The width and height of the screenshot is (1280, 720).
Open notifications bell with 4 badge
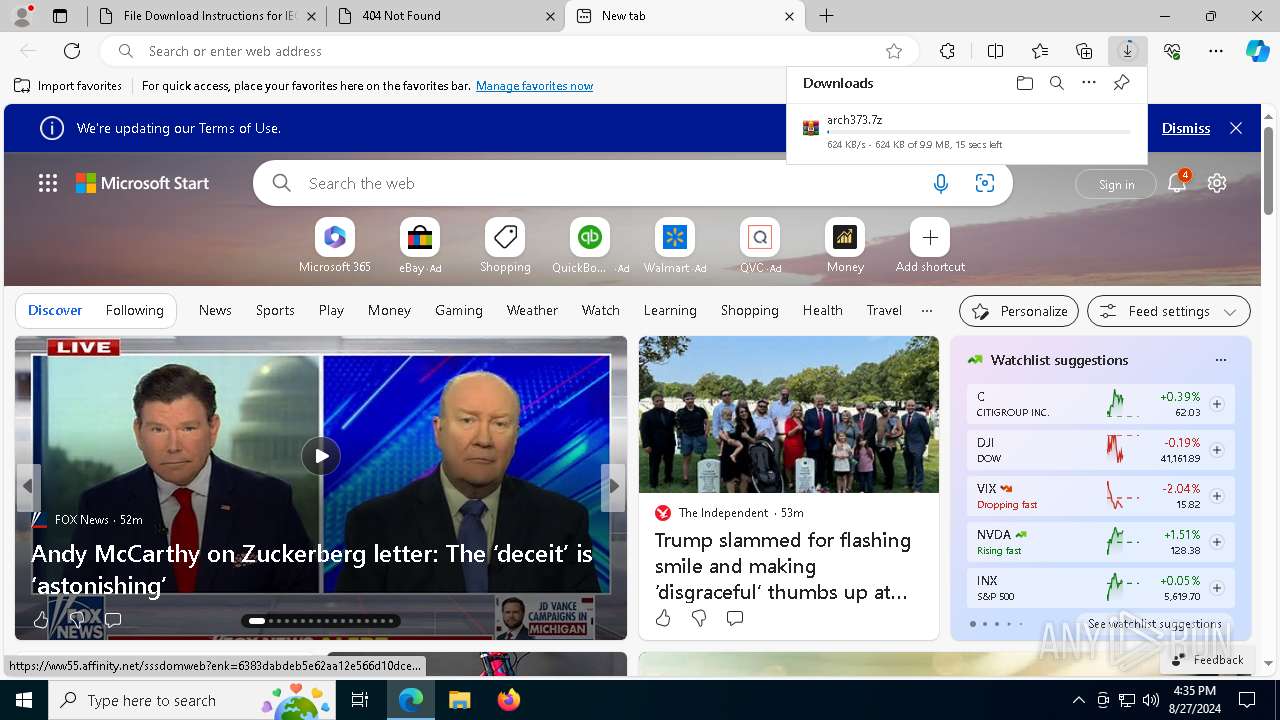(1177, 182)
